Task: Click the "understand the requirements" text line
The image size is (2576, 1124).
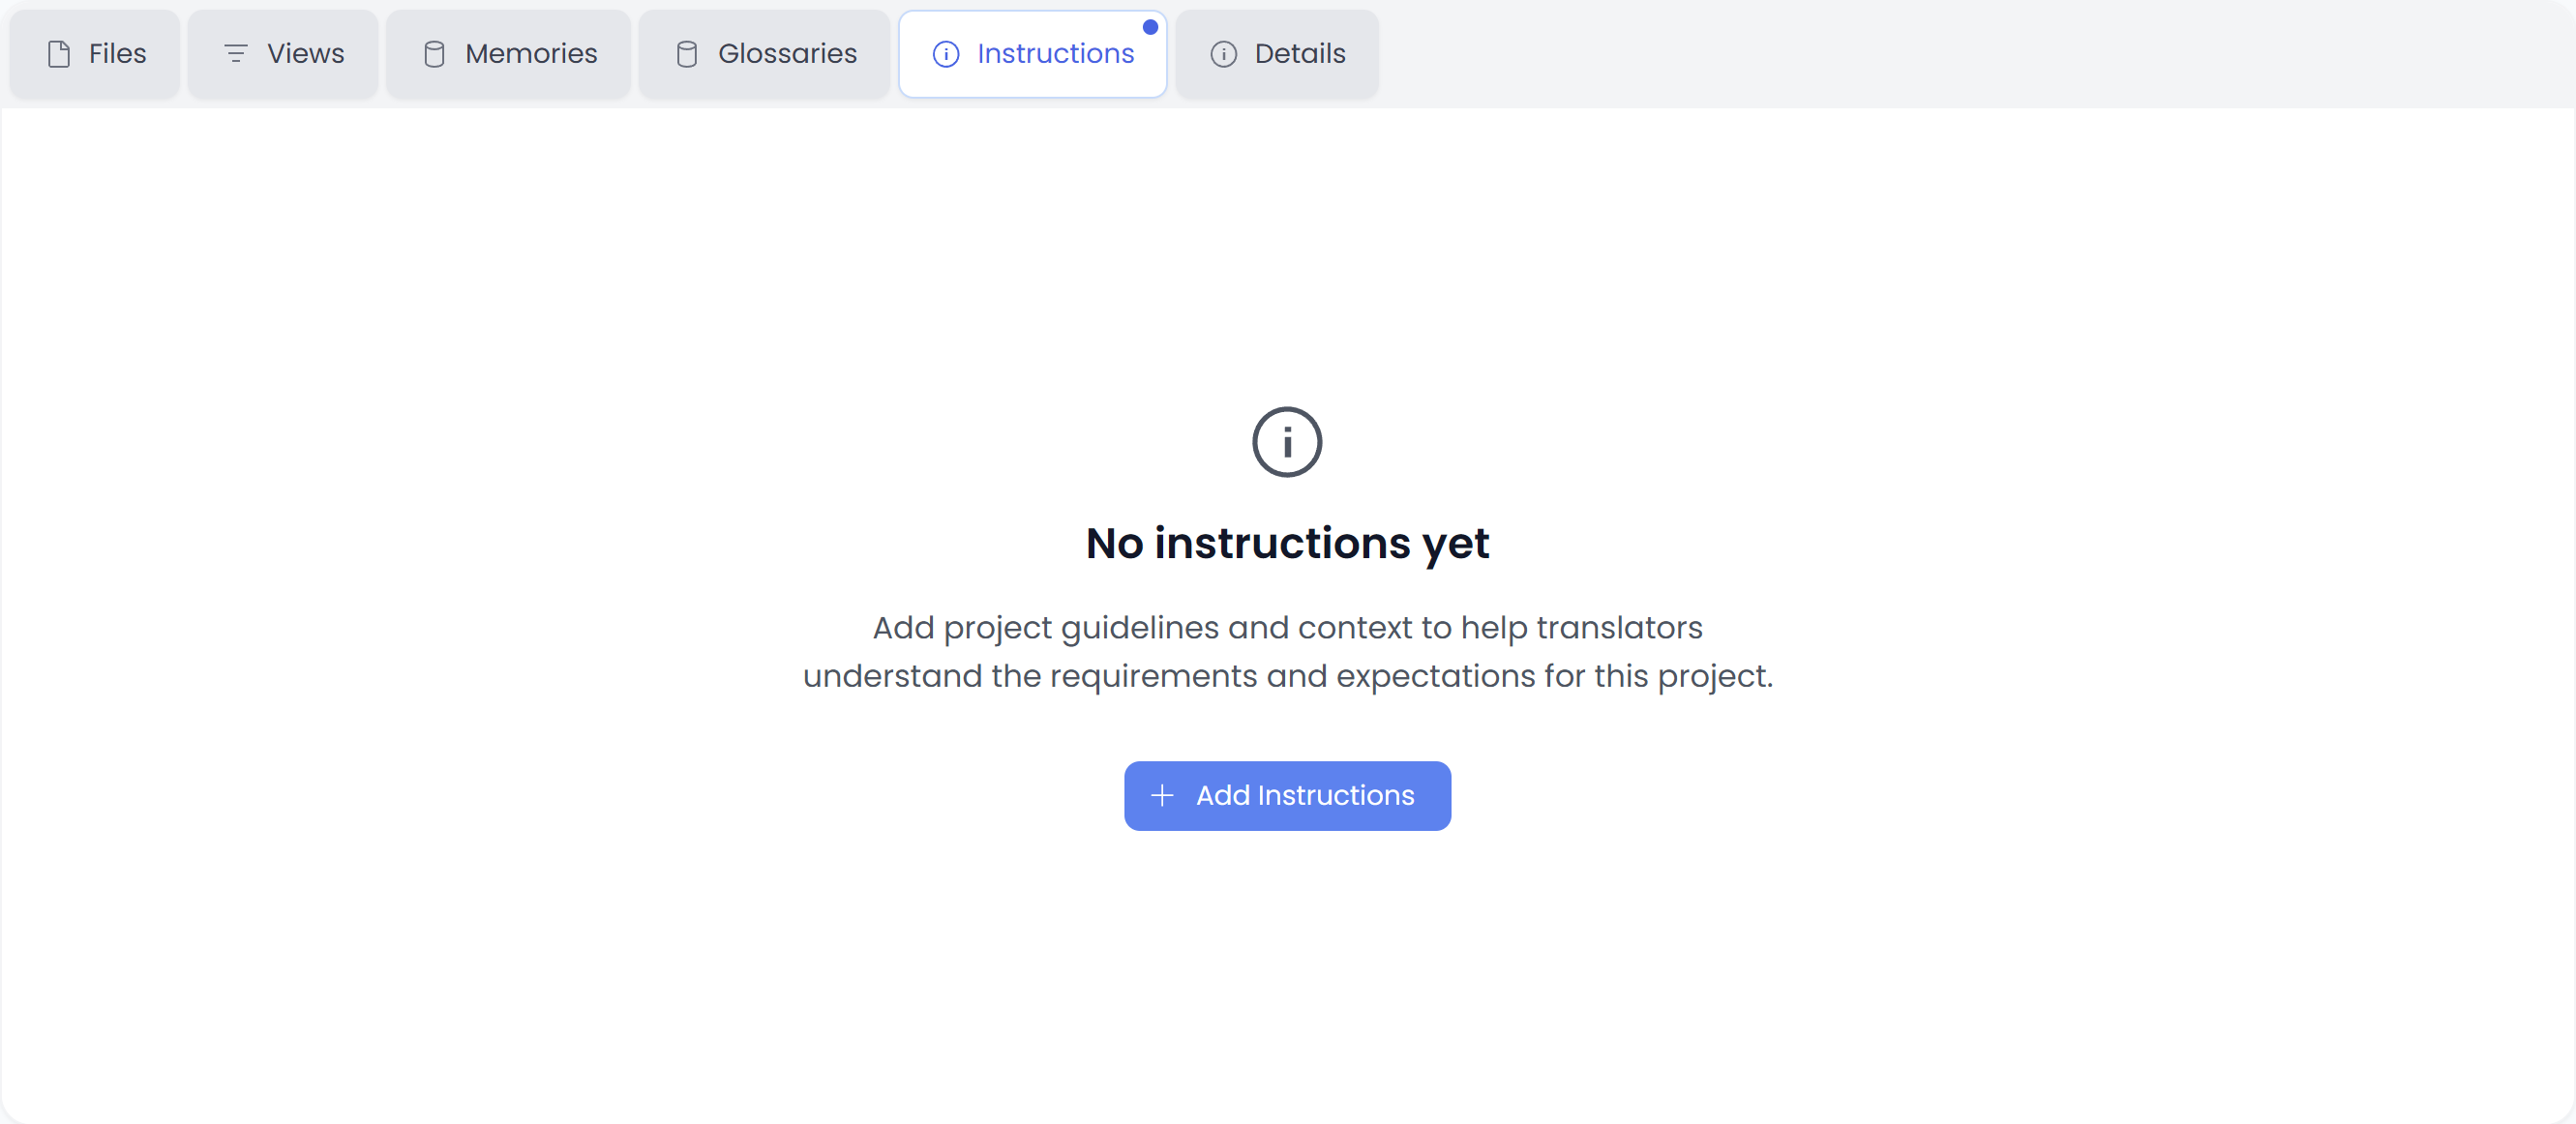Action: (1287, 677)
